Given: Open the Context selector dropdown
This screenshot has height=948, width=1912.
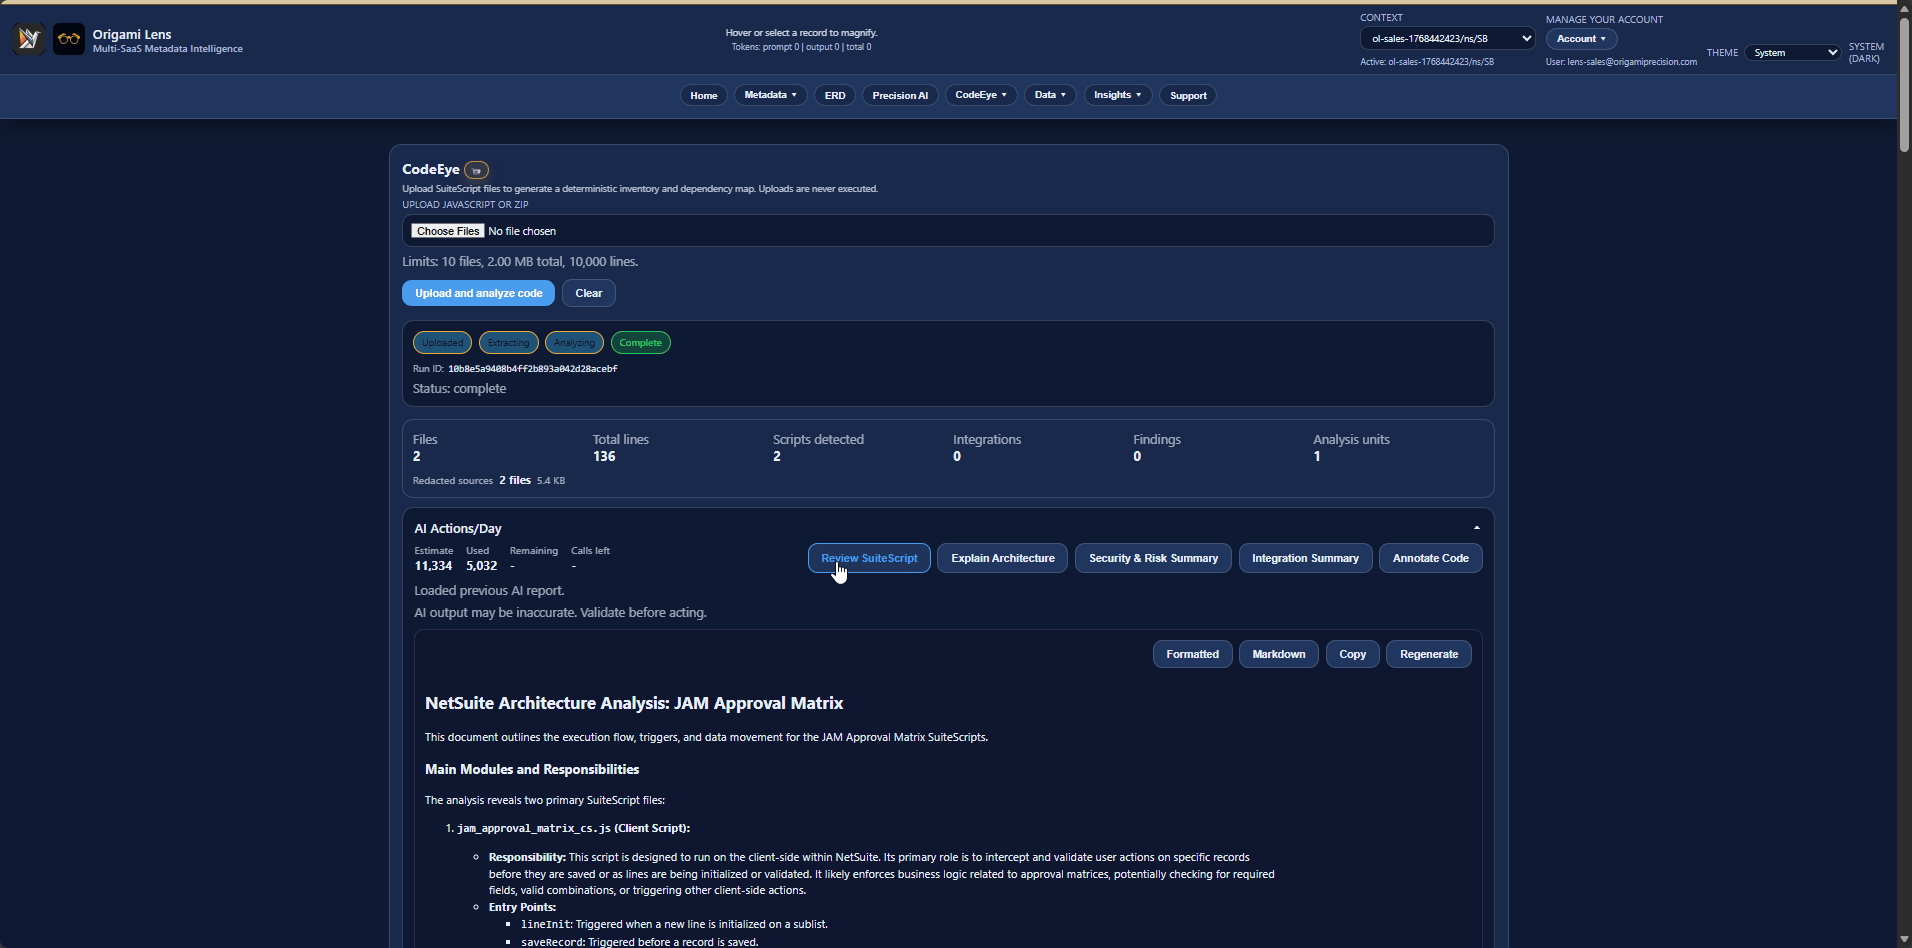Looking at the screenshot, I should (1447, 38).
